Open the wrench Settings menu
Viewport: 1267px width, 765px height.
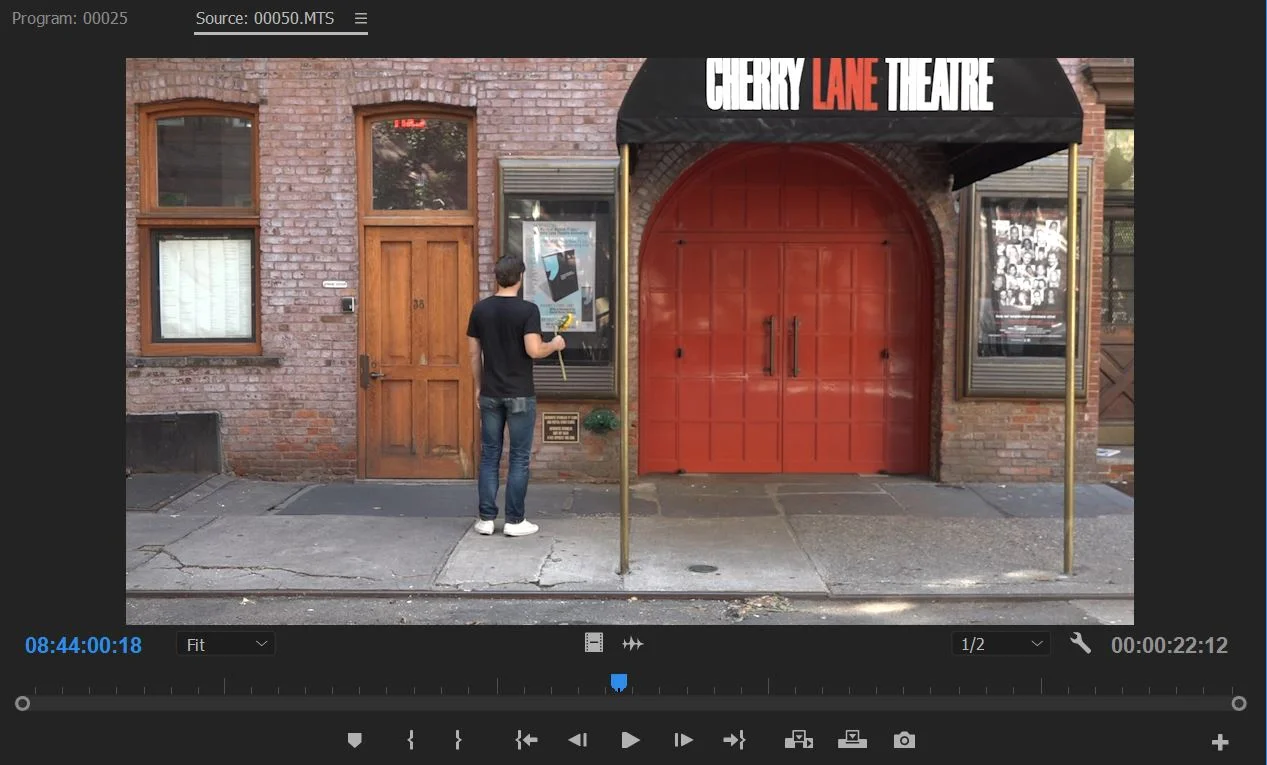click(x=1080, y=644)
